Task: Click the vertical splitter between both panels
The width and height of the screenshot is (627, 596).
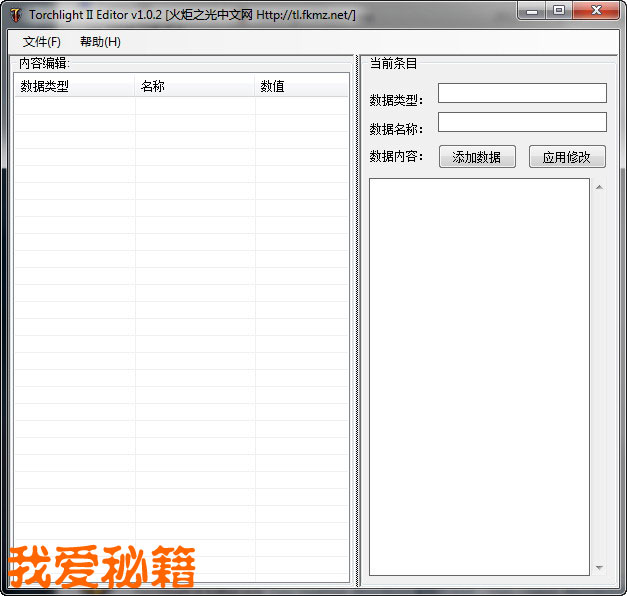Action: [356, 320]
